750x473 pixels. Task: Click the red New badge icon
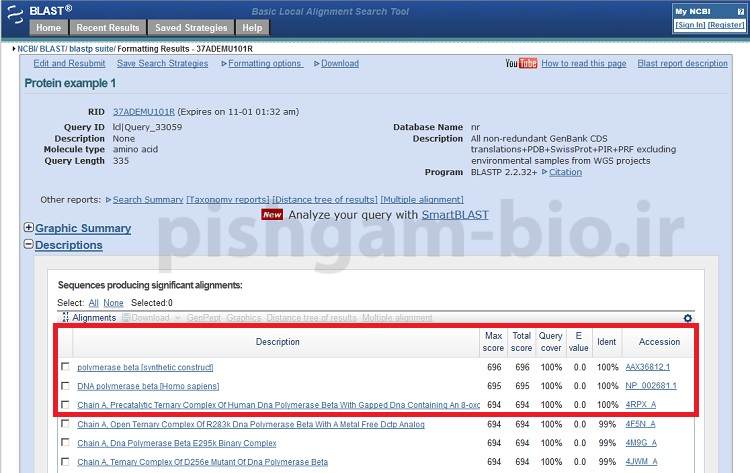(x=272, y=214)
